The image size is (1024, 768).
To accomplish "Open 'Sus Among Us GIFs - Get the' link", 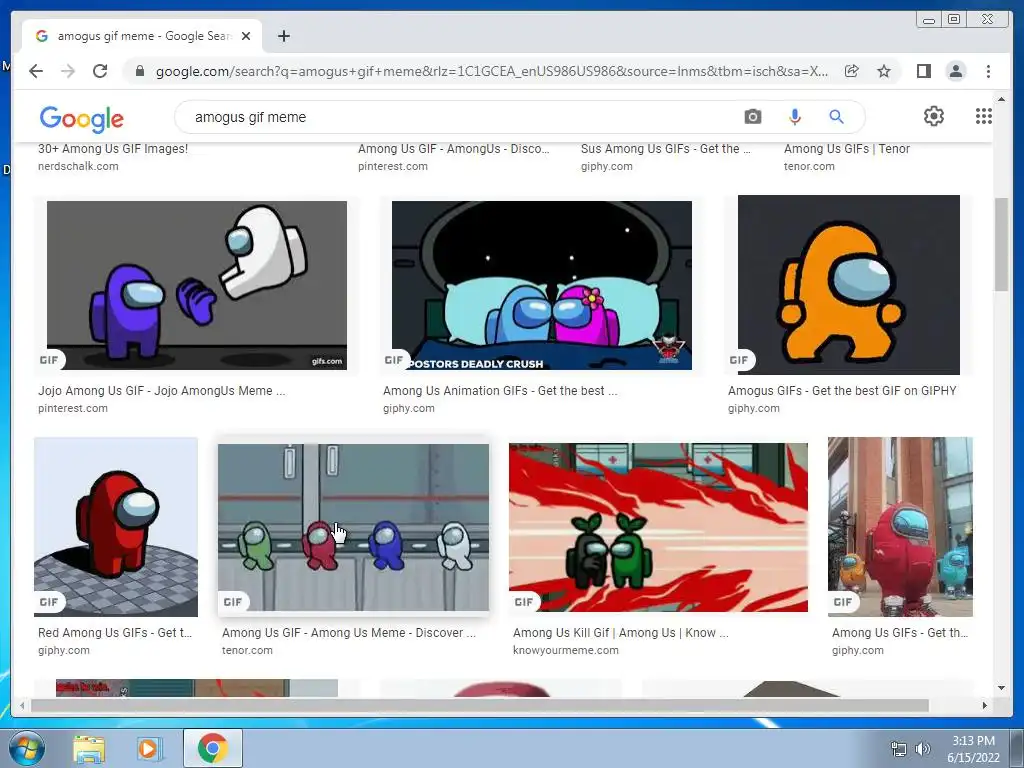I will 665,149.
